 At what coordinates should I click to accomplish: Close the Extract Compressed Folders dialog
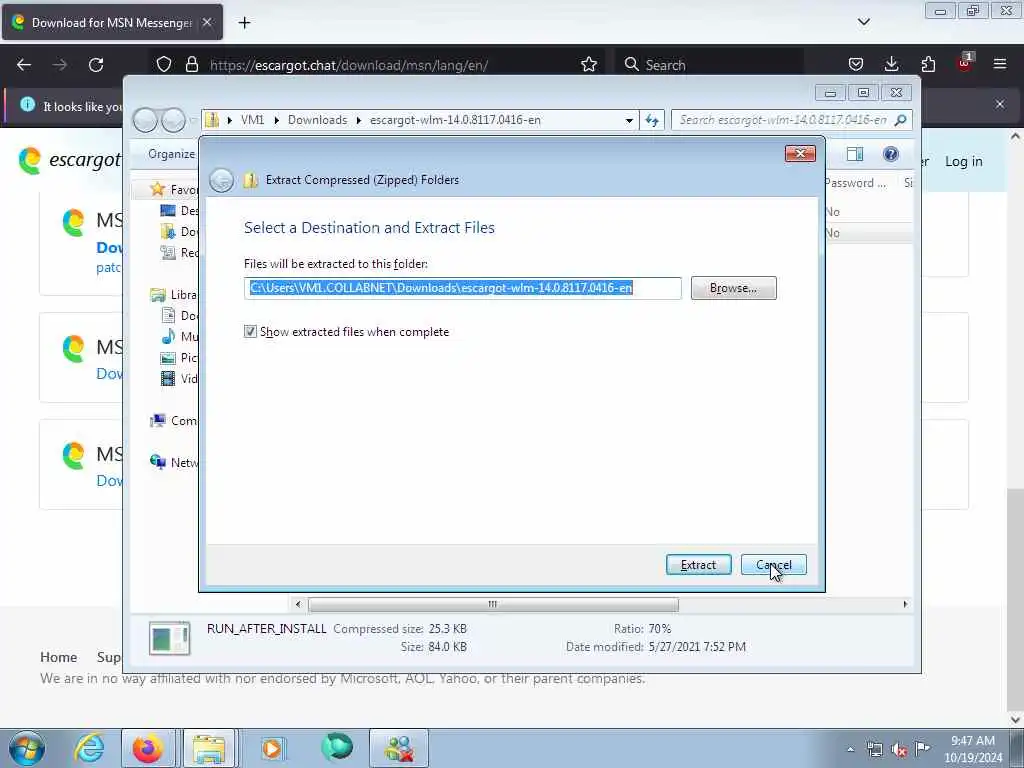[x=800, y=153]
